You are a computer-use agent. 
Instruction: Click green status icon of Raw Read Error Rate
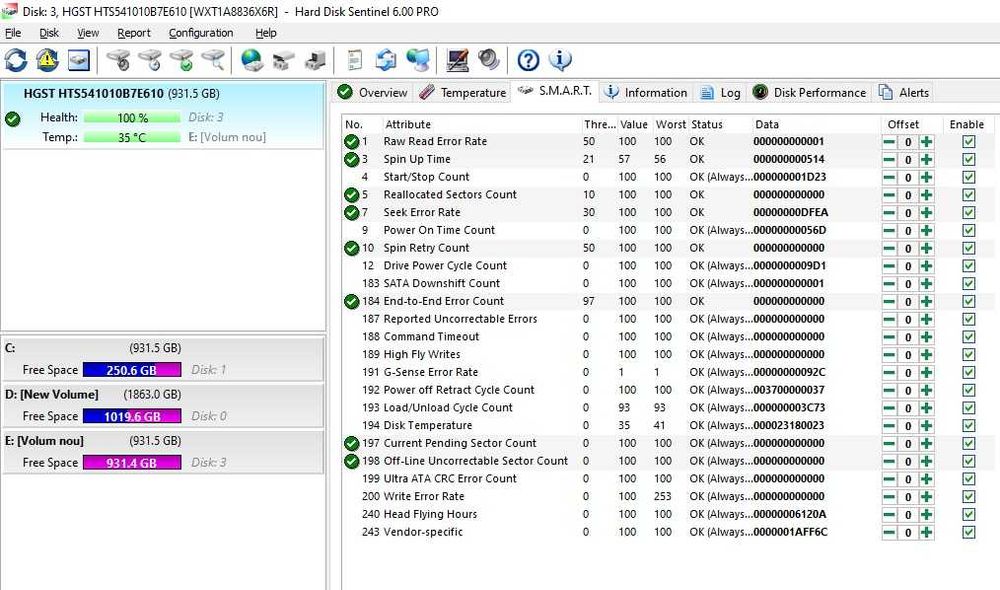point(351,142)
